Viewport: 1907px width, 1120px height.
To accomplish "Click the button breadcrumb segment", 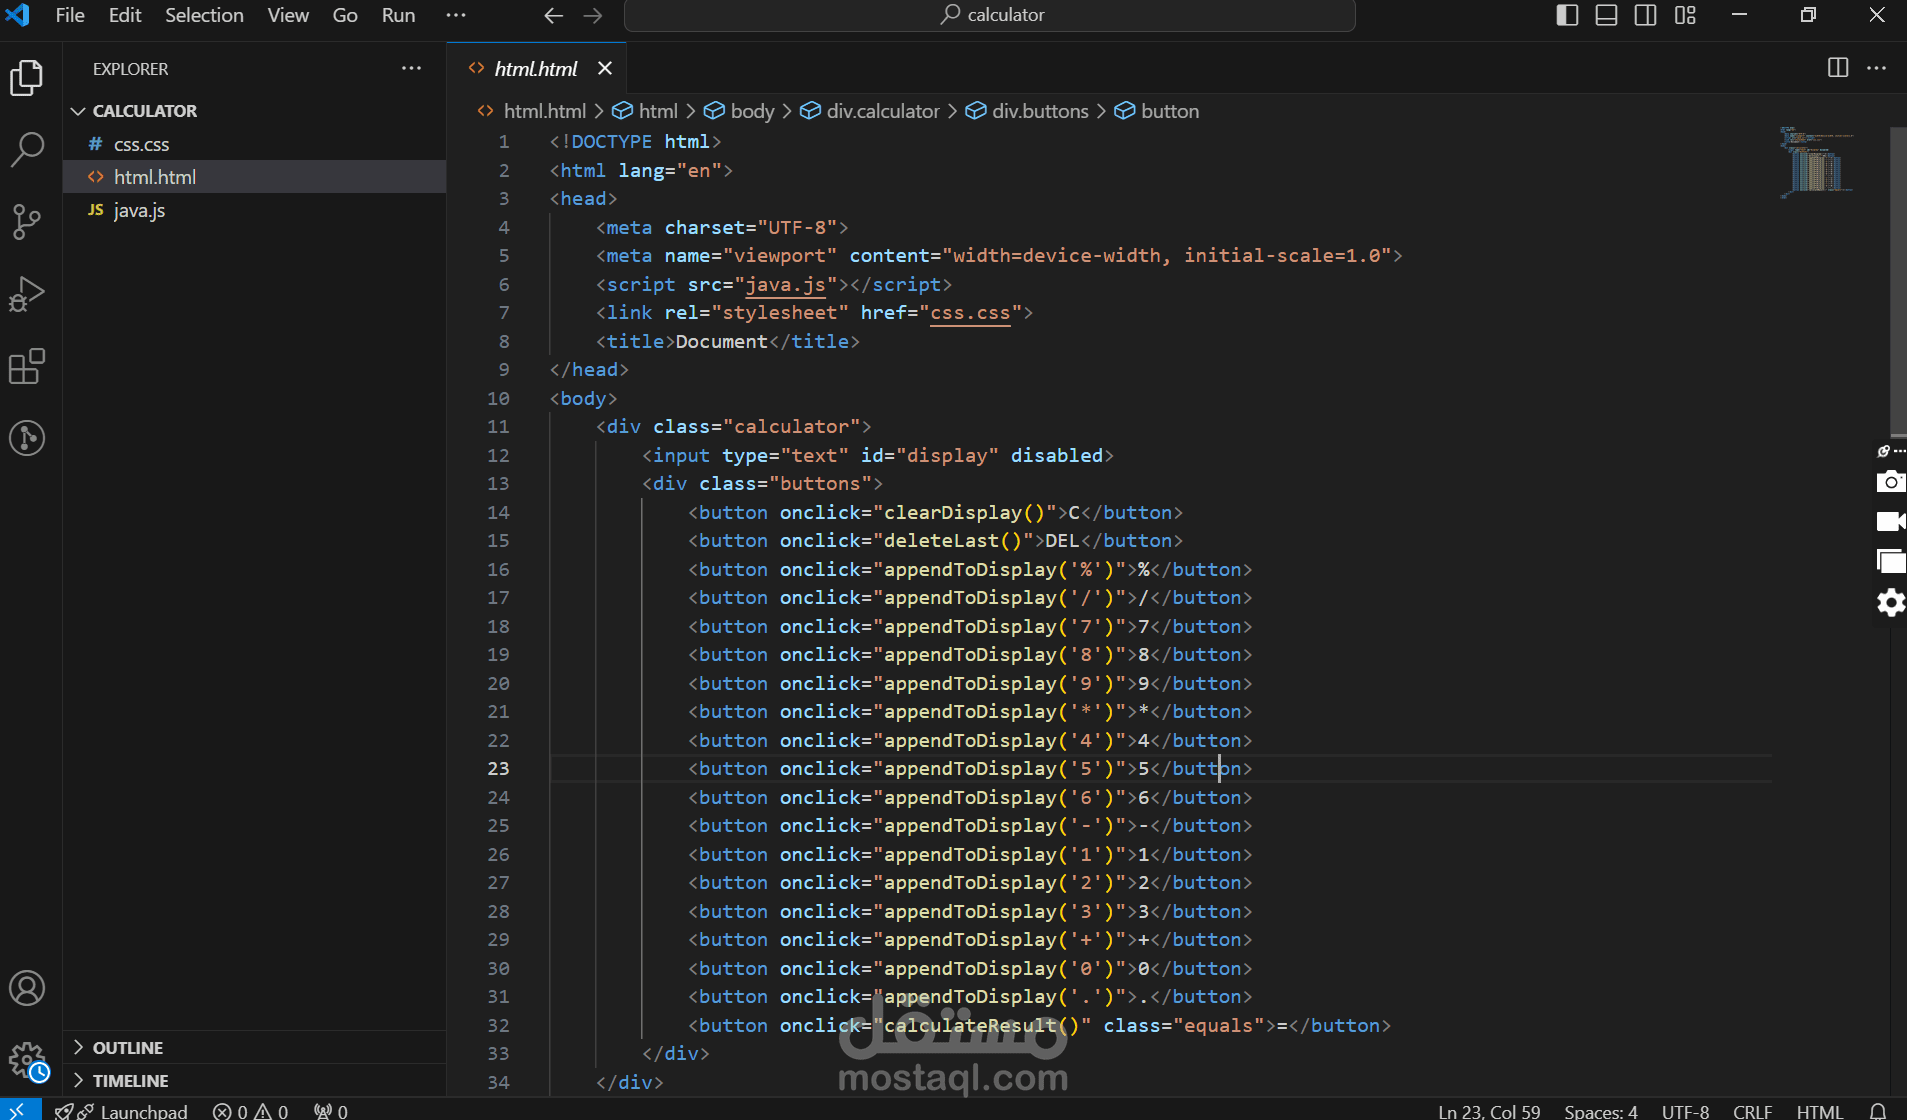I will tap(1158, 111).
